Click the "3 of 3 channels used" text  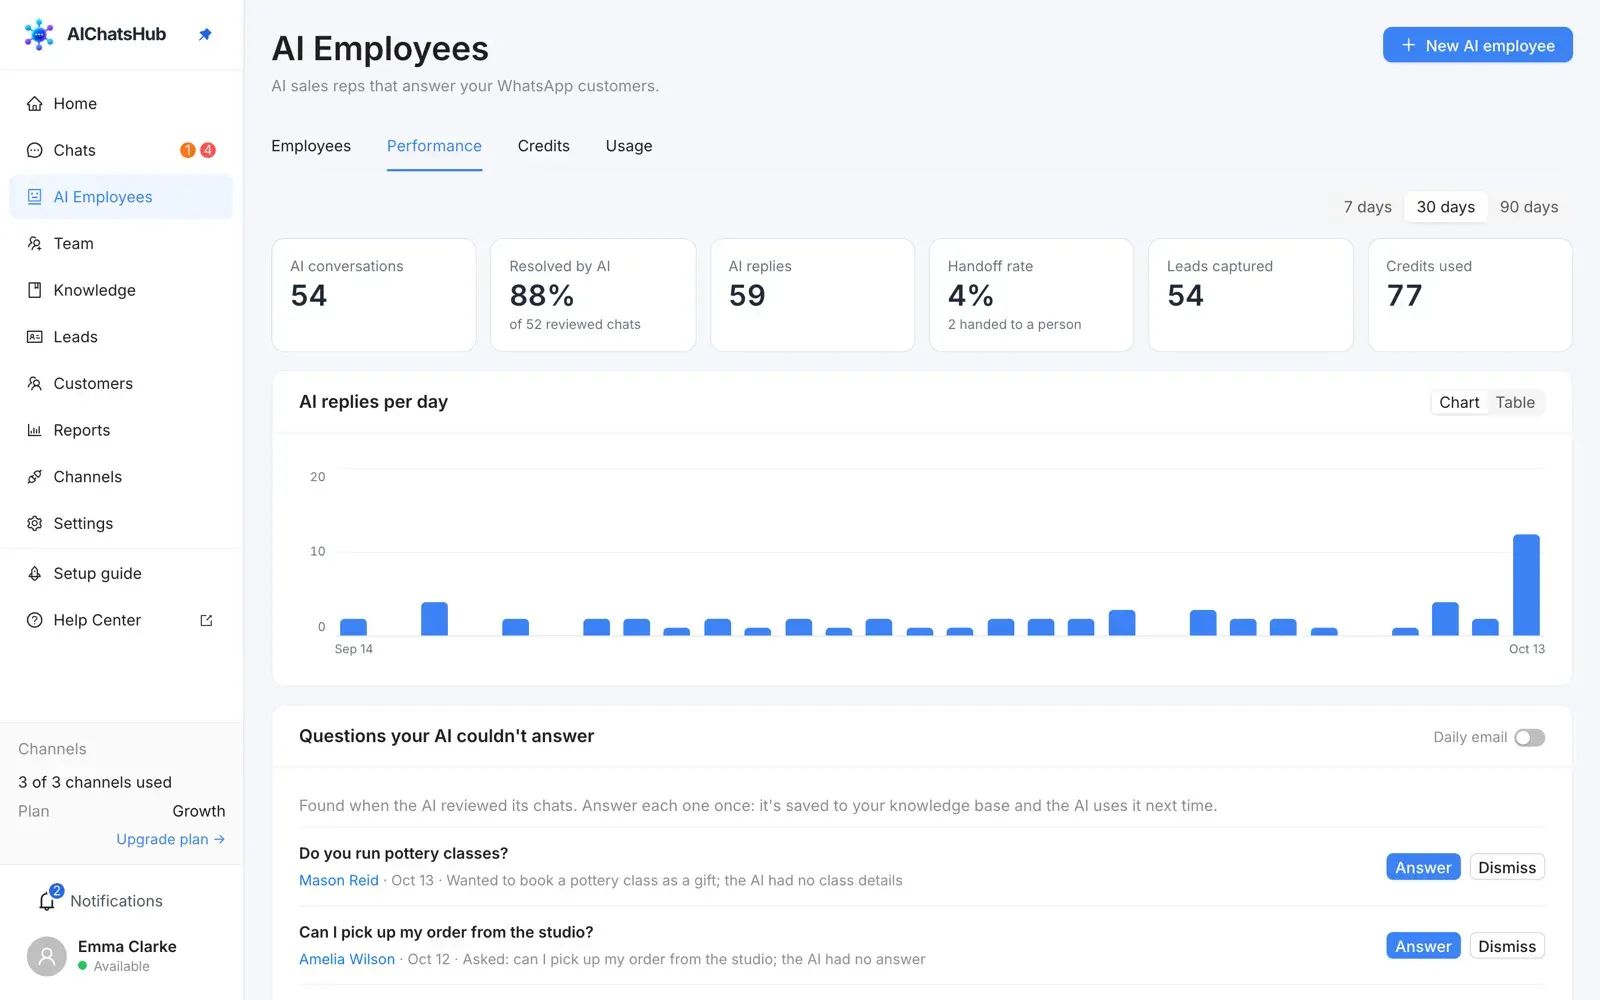(x=95, y=782)
